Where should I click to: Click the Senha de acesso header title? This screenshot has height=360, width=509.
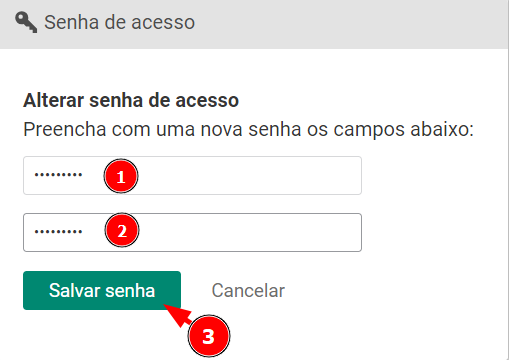click(x=119, y=22)
